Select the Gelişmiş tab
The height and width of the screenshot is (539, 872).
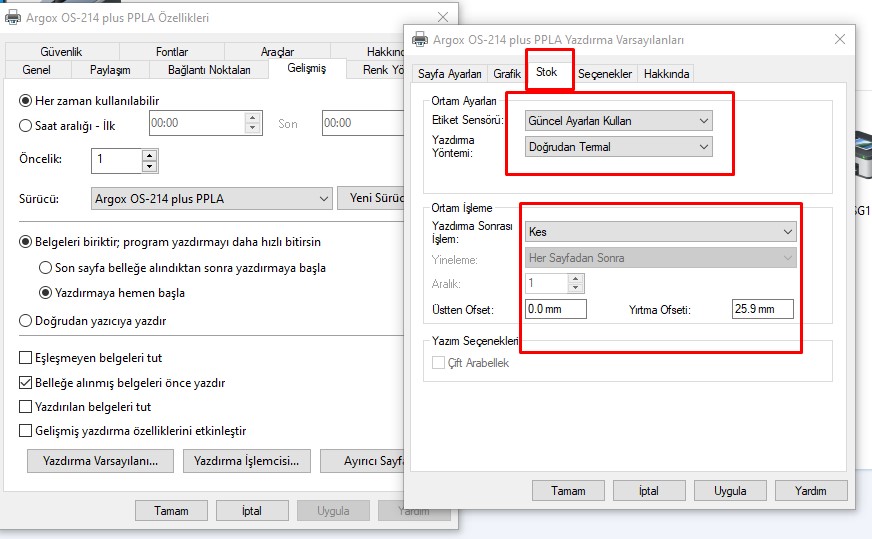point(307,68)
